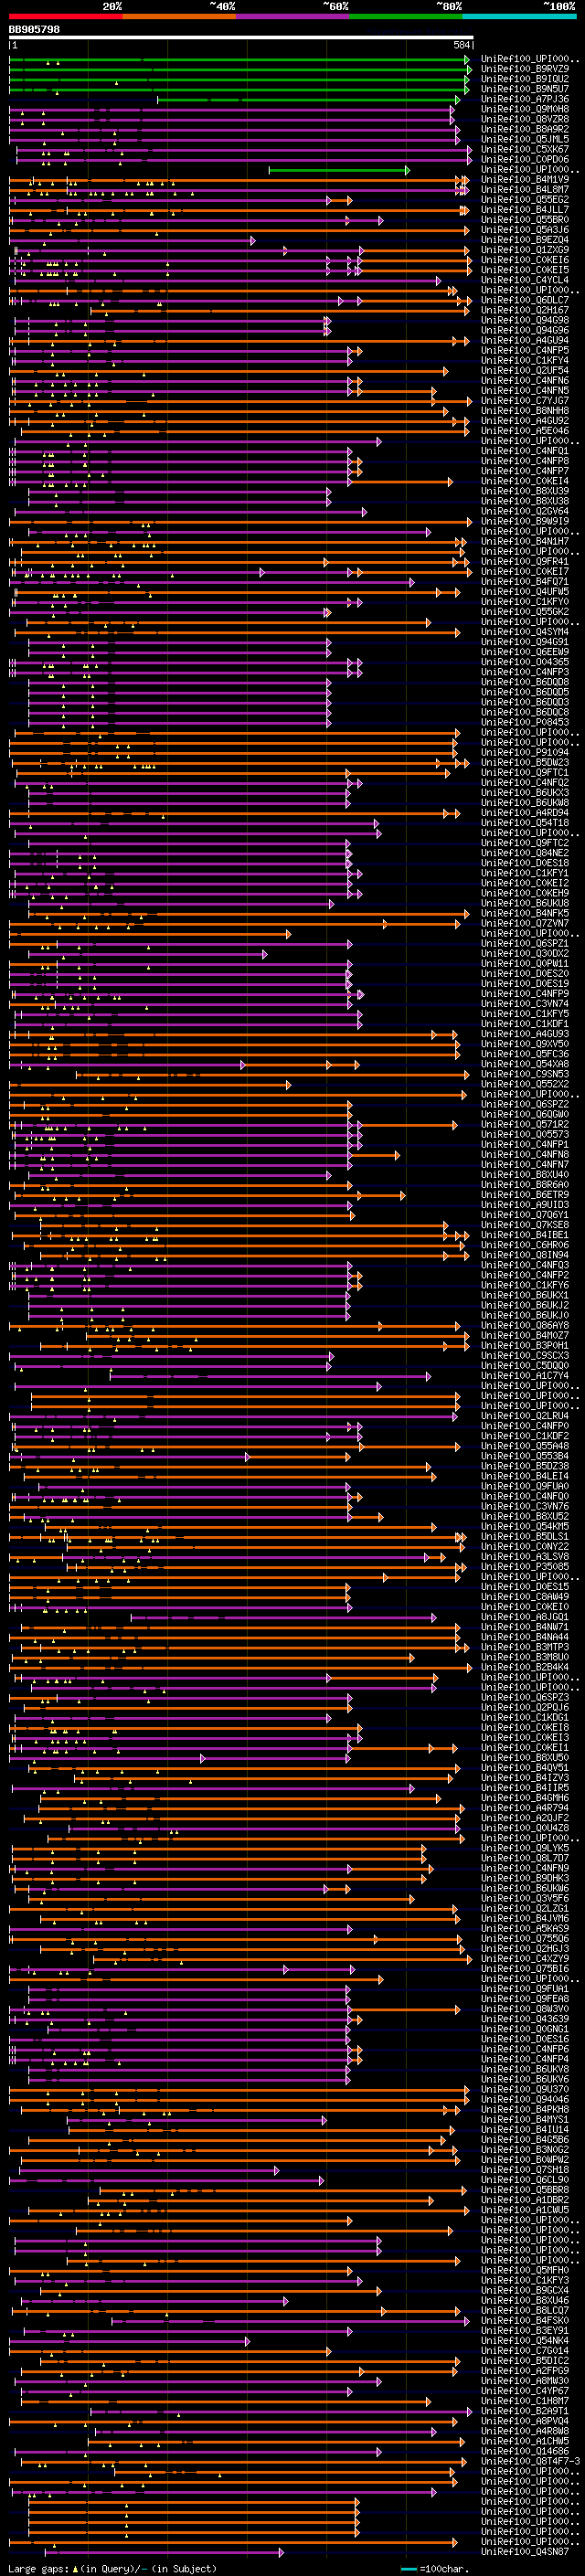The width and height of the screenshot is (585, 2576).
Task: Click the red 20% identity legend segment
Action: click(65, 17)
